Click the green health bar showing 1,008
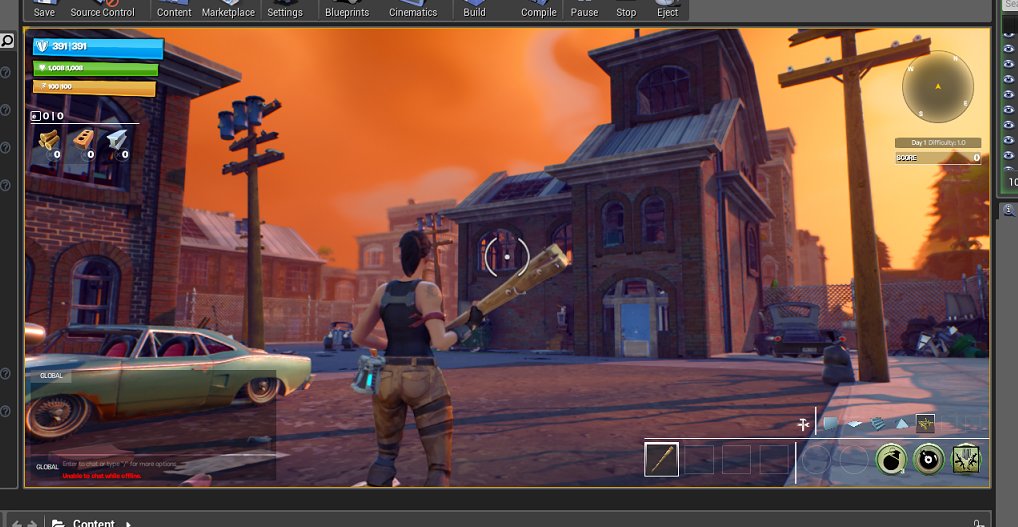Viewport: 1018px width, 527px height. [x=95, y=68]
